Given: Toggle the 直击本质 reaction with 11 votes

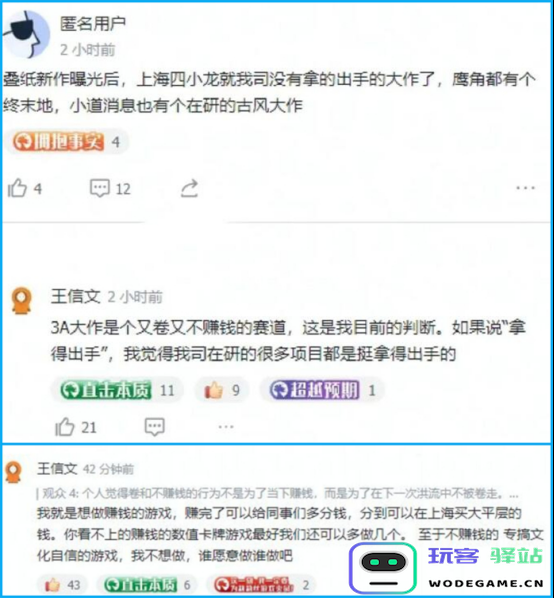Looking at the screenshot, I should [x=117, y=390].
